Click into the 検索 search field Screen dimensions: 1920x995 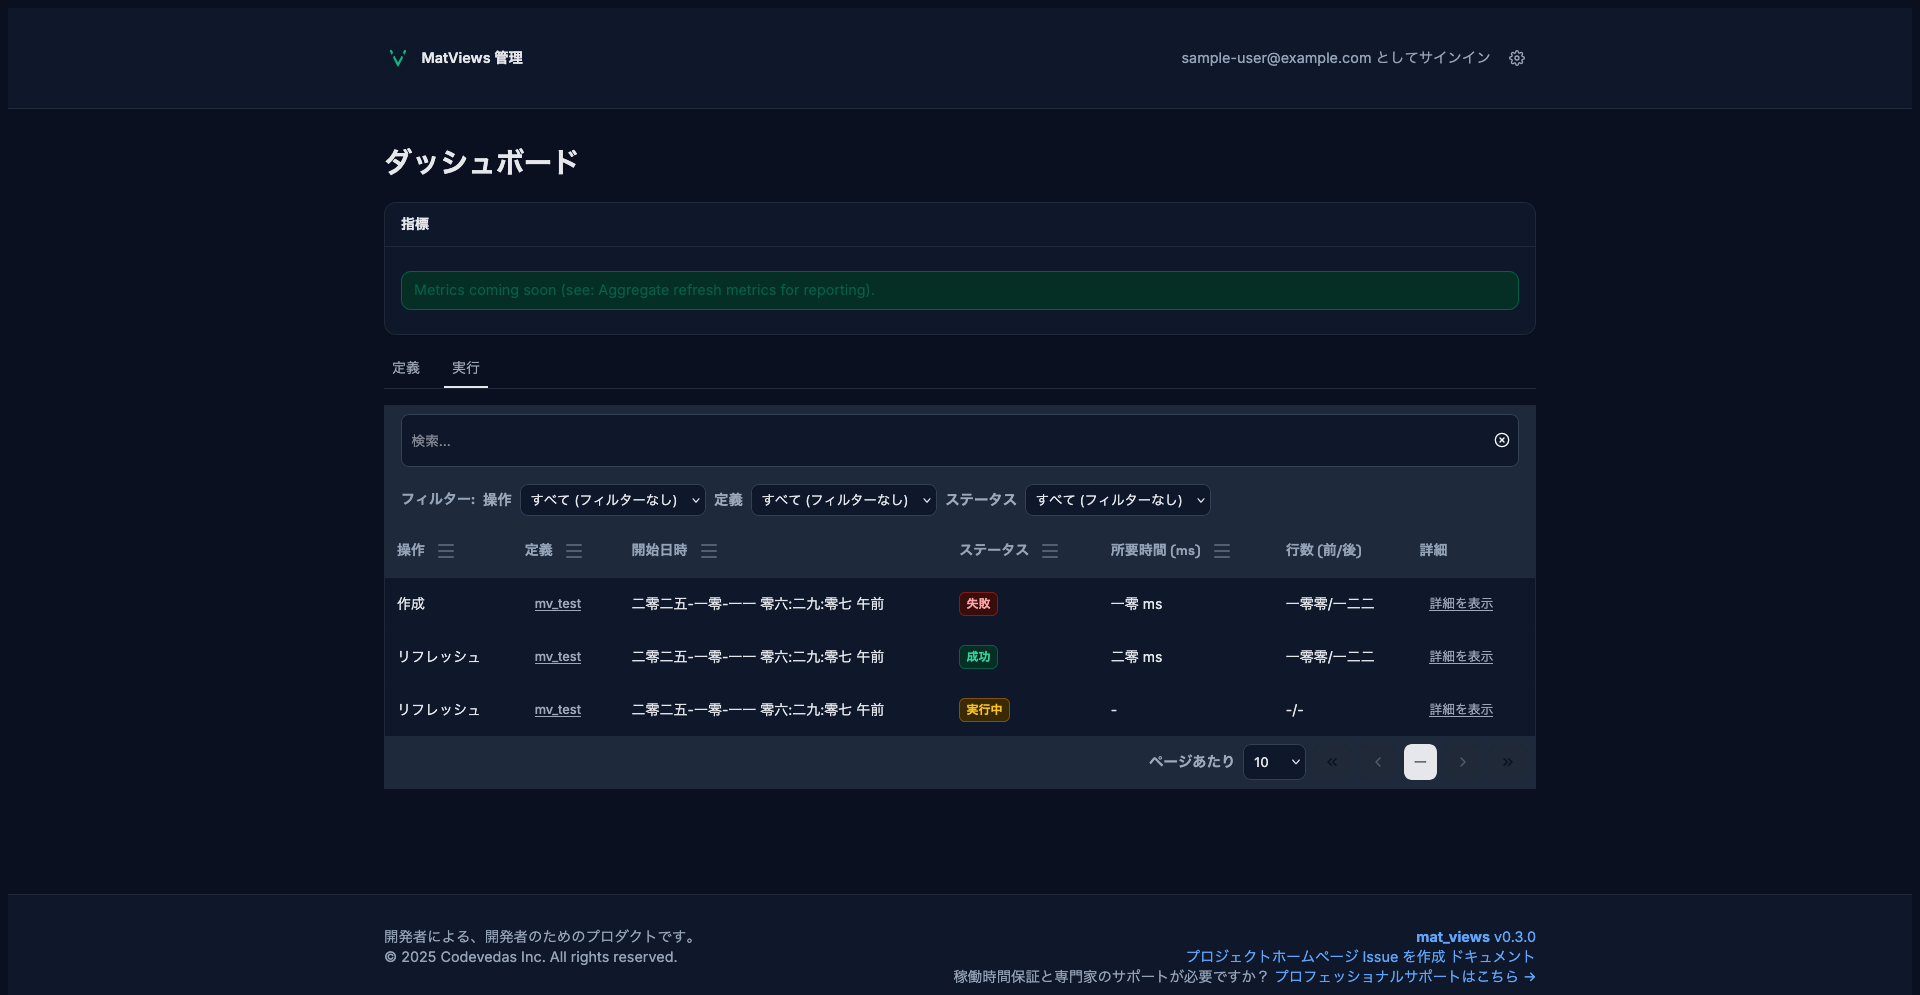click(x=900, y=440)
